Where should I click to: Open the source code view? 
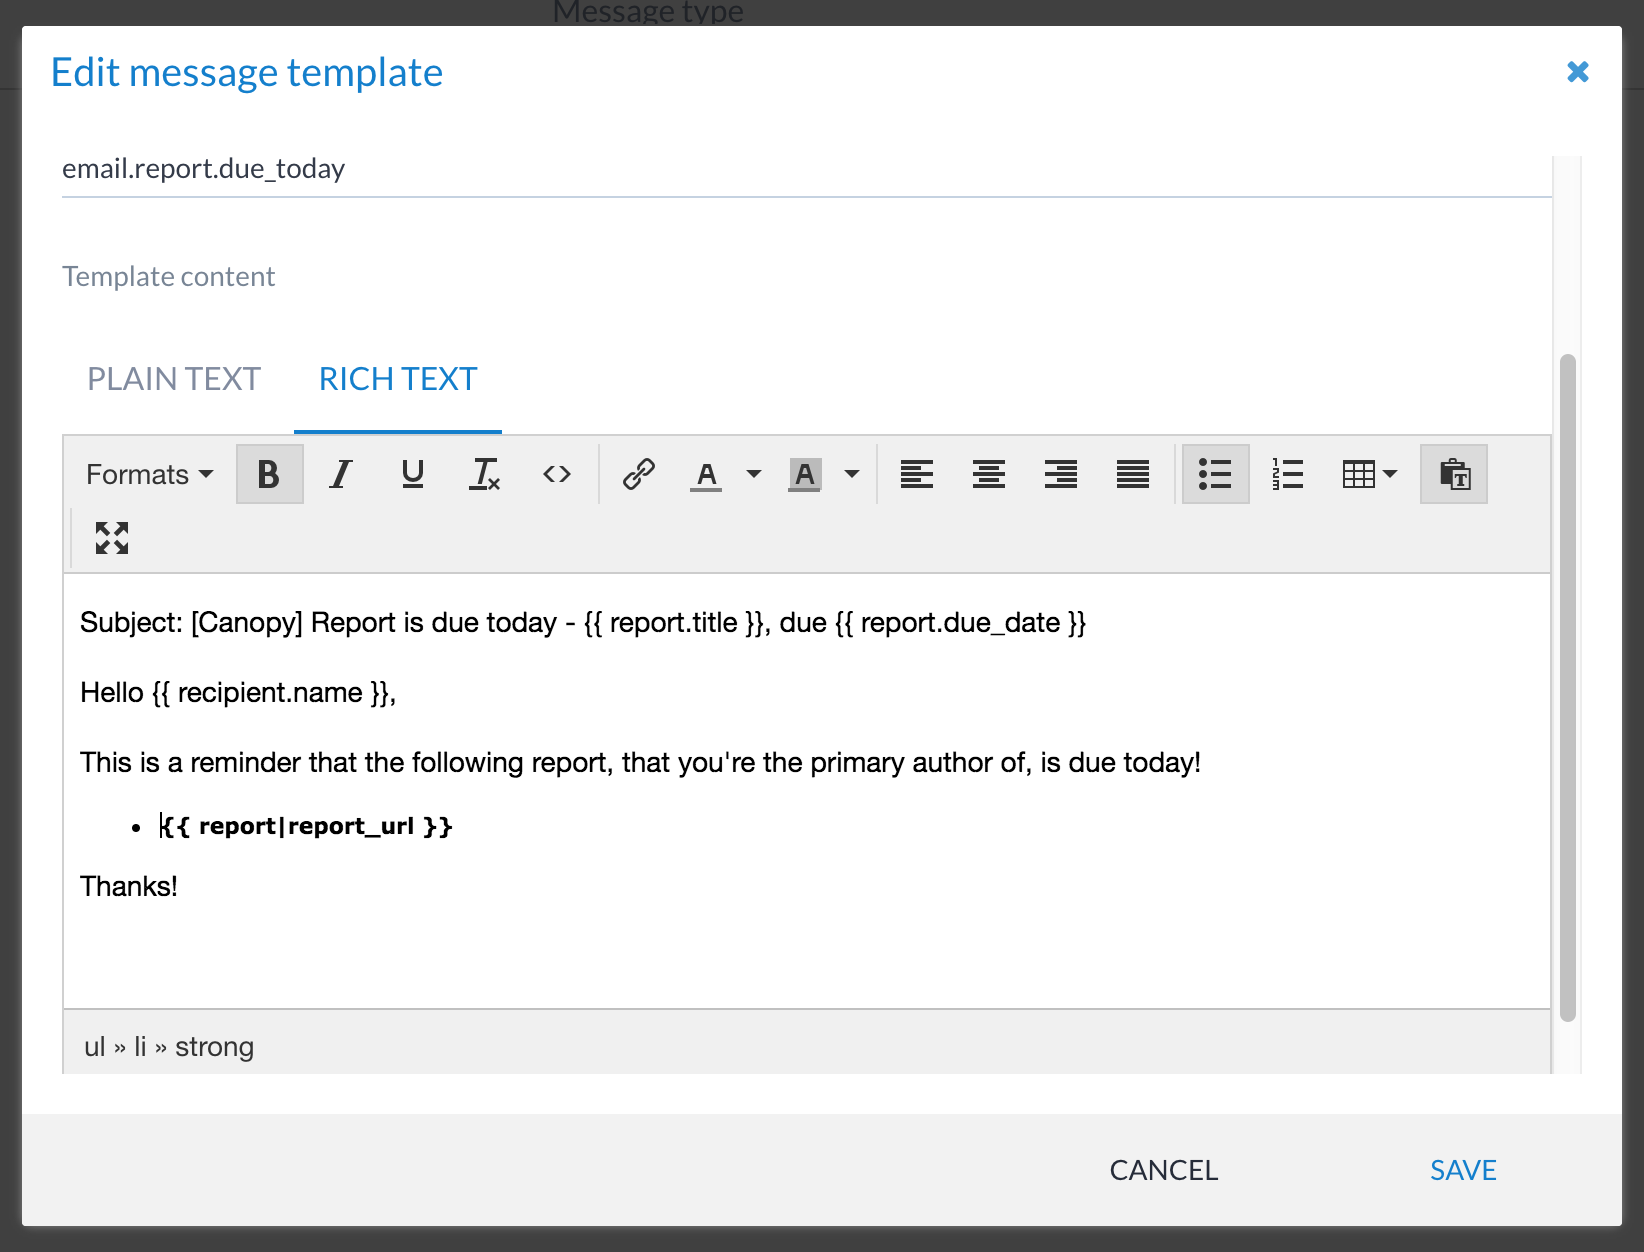tap(557, 474)
